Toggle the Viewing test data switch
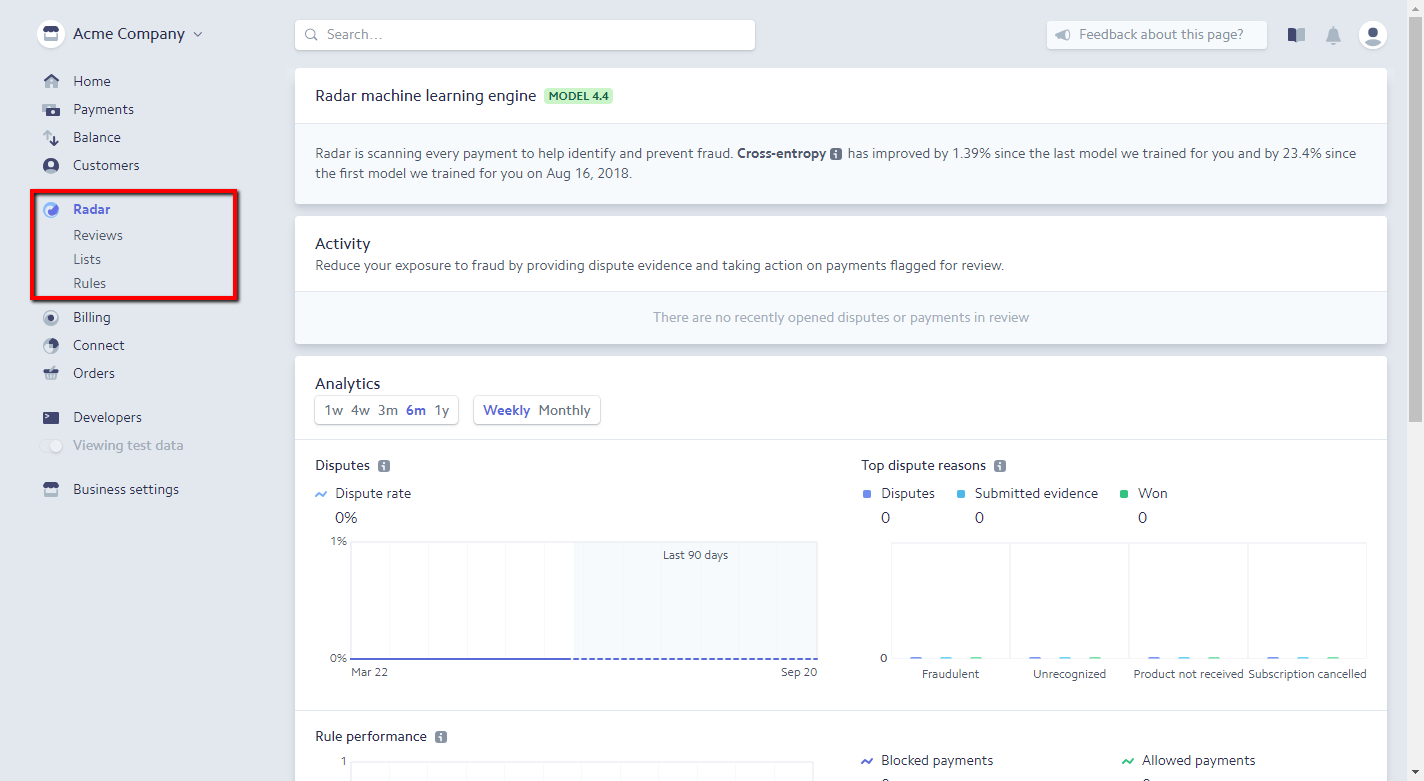The height and width of the screenshot is (781, 1424). tap(51, 445)
